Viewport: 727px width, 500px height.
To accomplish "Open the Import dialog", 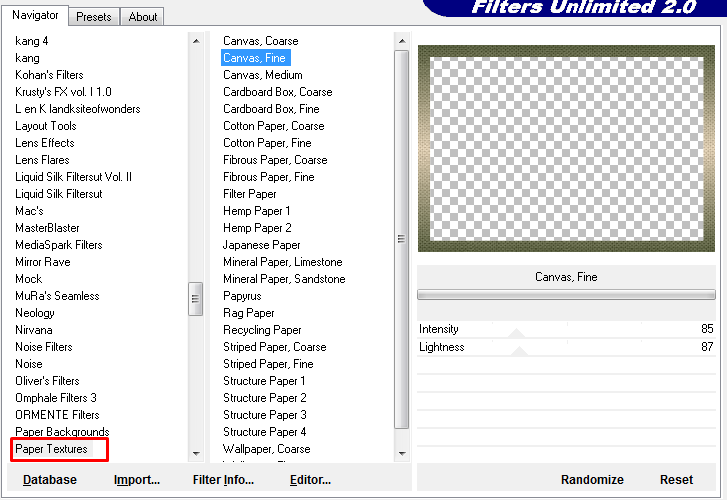I will click(137, 480).
